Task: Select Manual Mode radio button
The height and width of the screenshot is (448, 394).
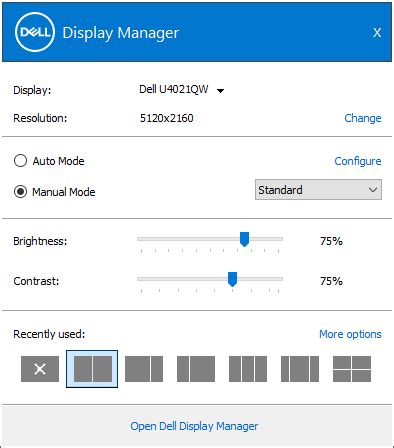Action: (x=20, y=192)
